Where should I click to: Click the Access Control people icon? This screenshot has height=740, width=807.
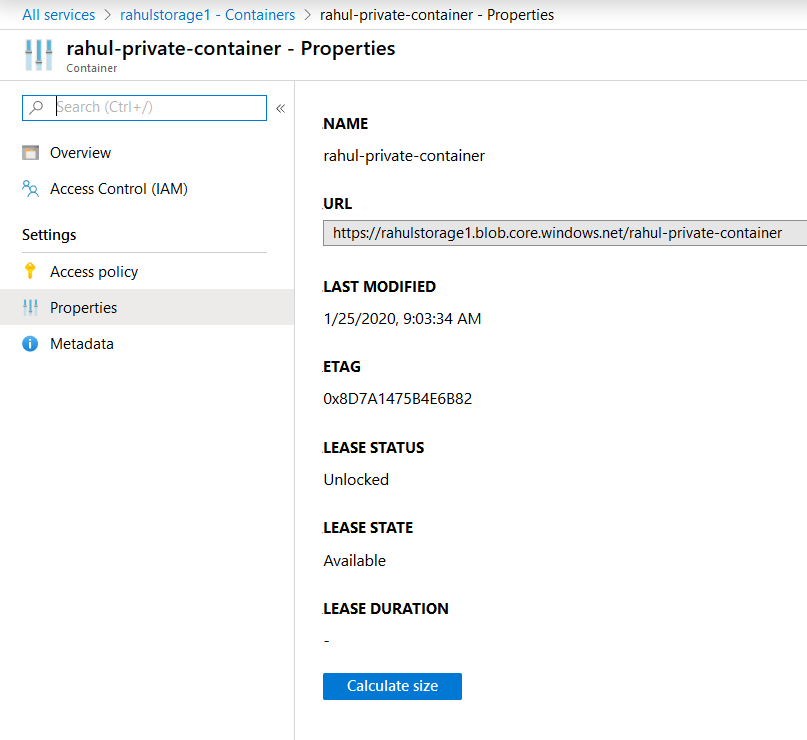[x=30, y=189]
